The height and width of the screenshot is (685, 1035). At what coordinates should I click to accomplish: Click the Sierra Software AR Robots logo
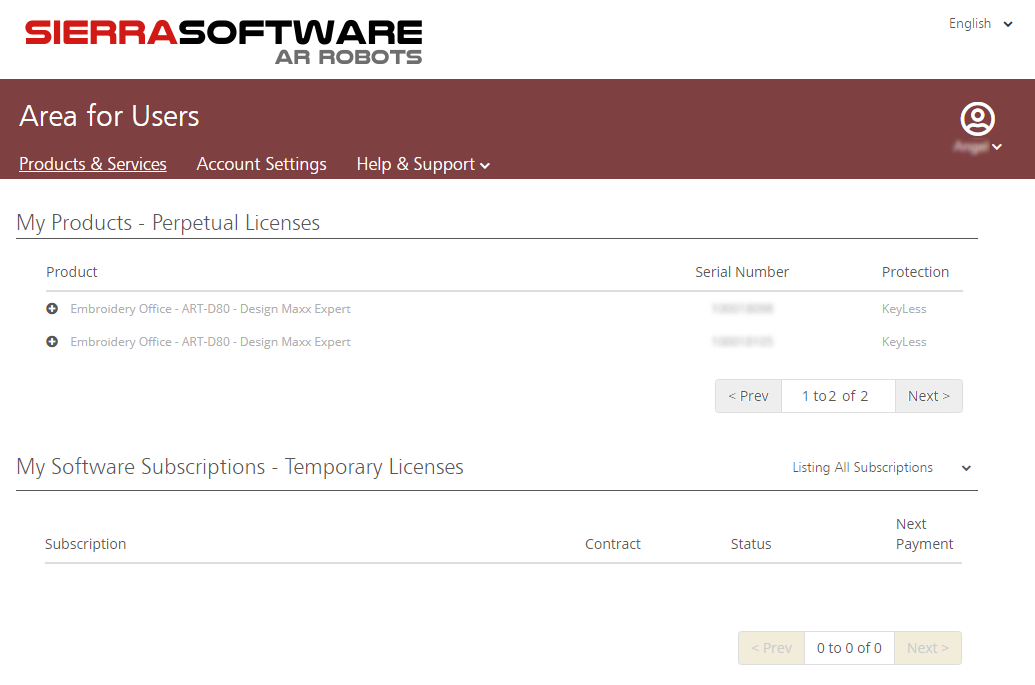(223, 41)
